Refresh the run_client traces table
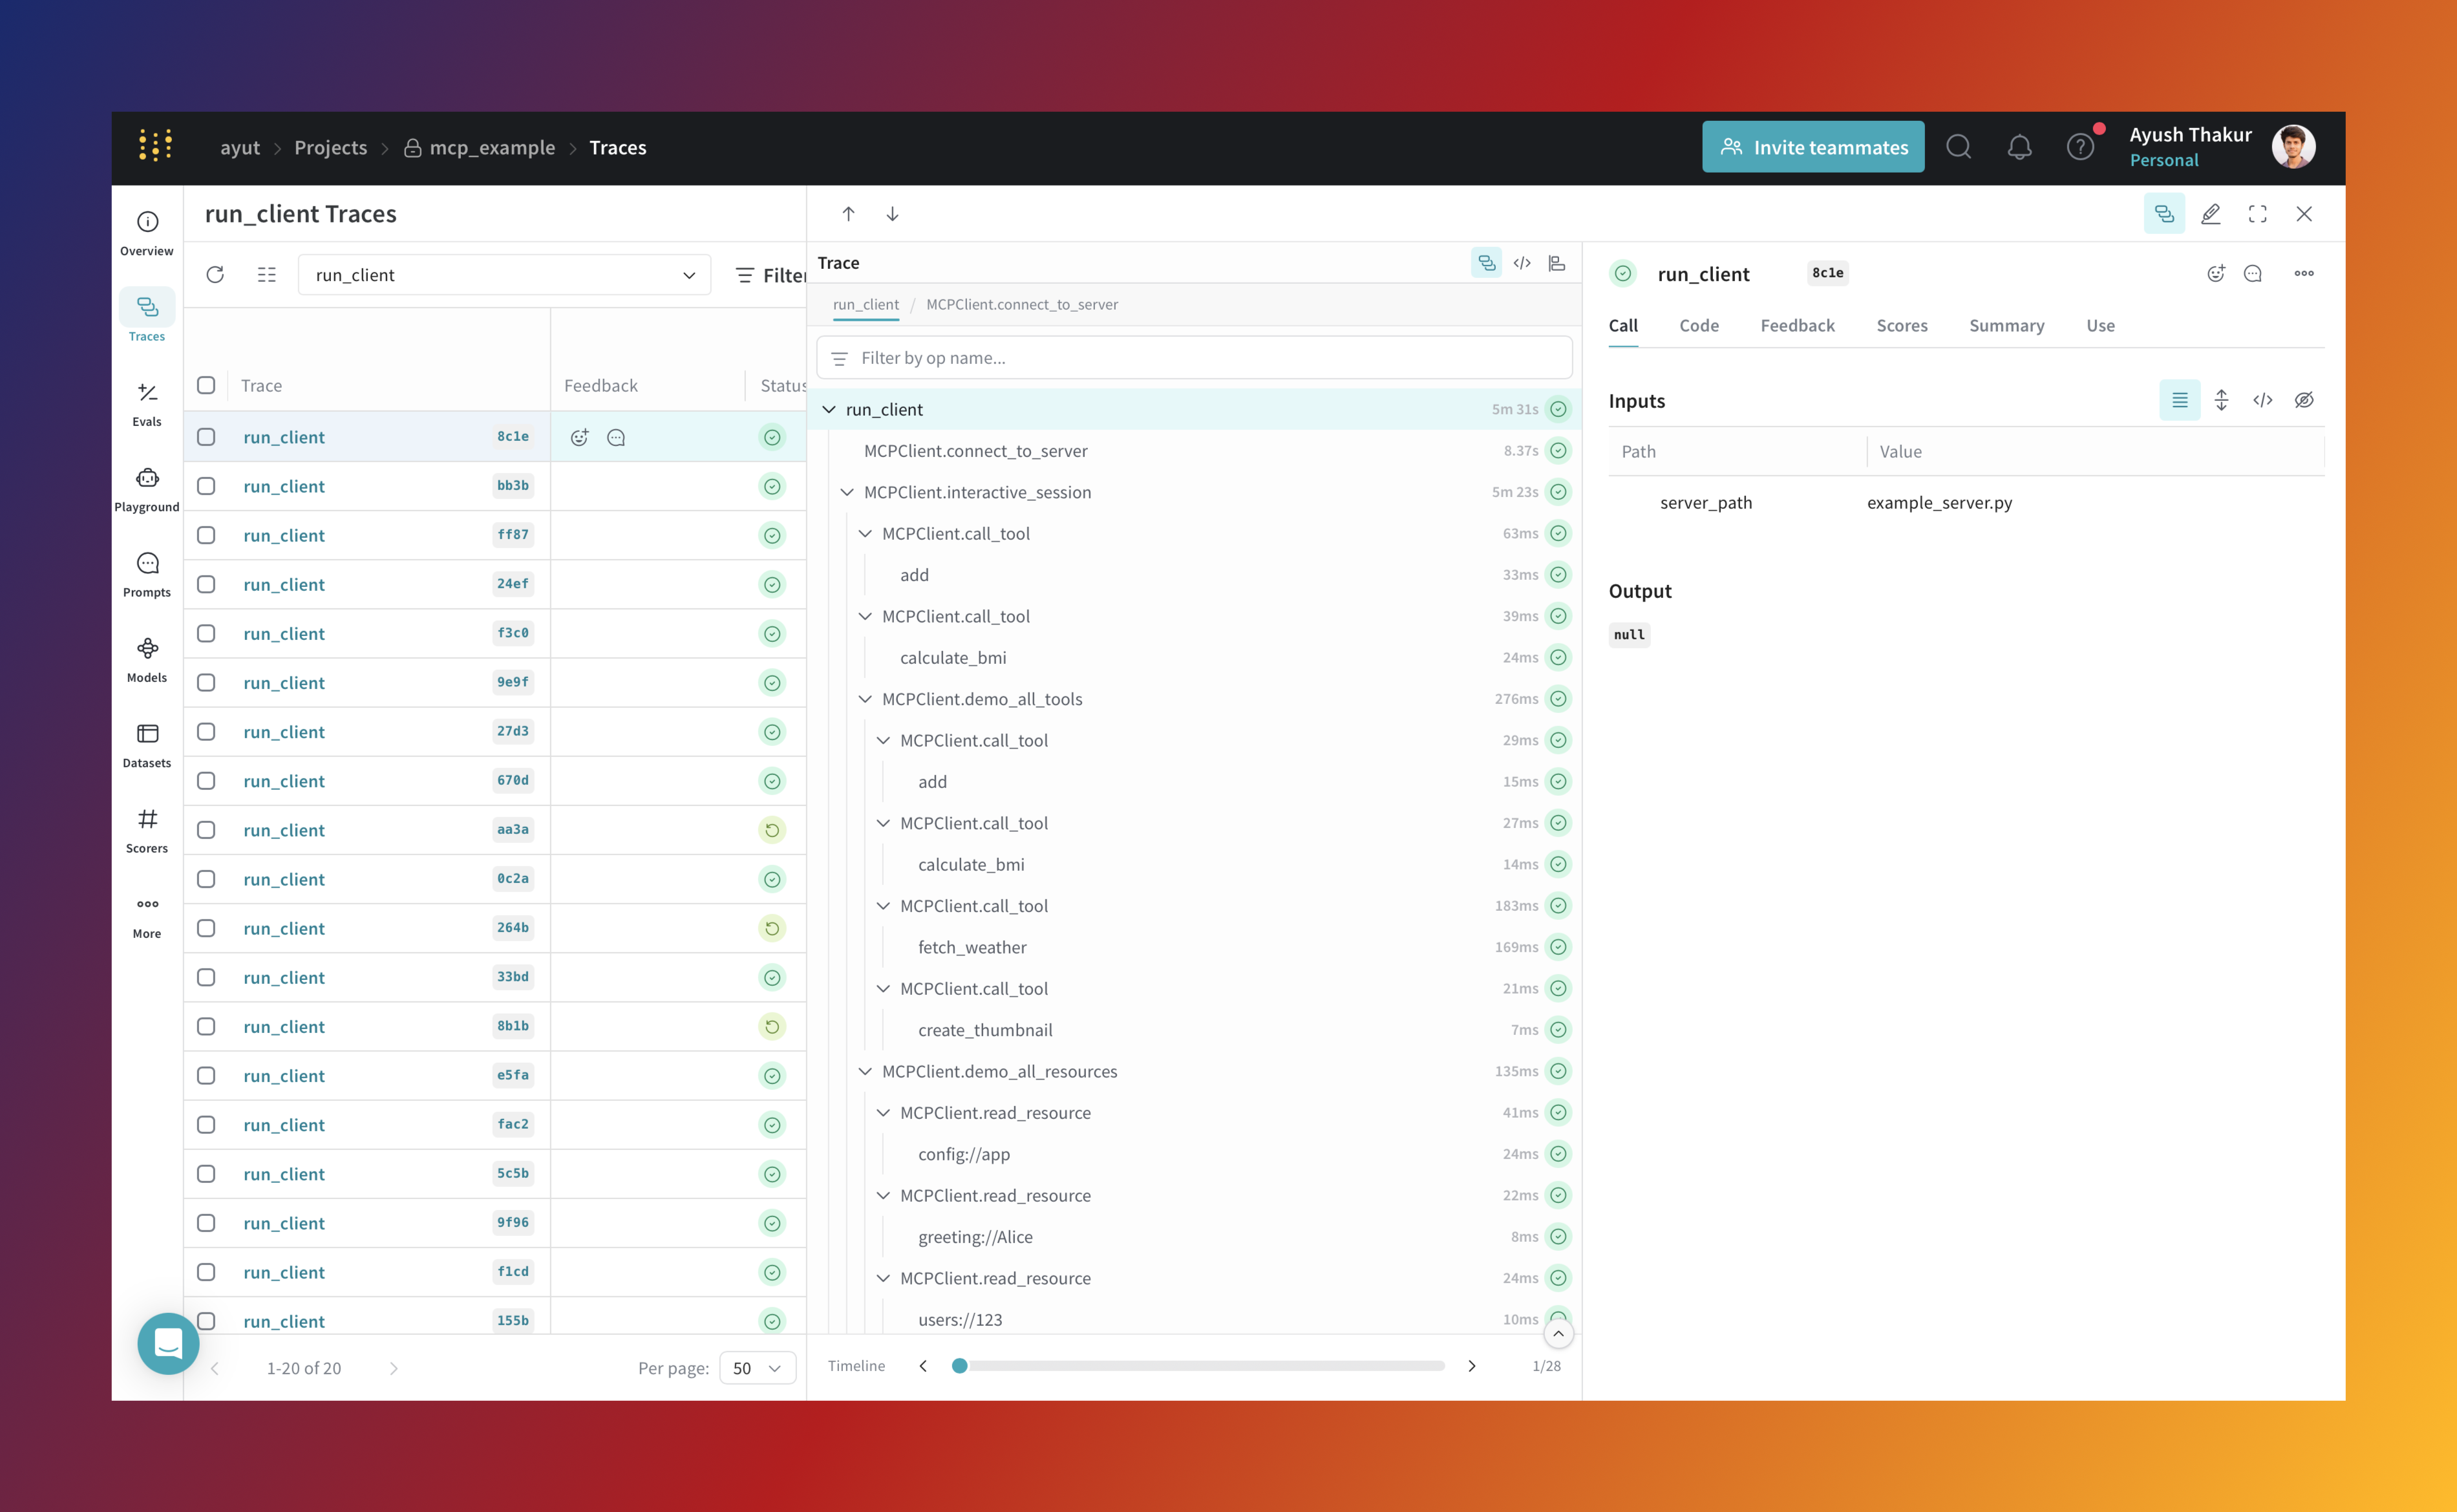 coord(215,275)
